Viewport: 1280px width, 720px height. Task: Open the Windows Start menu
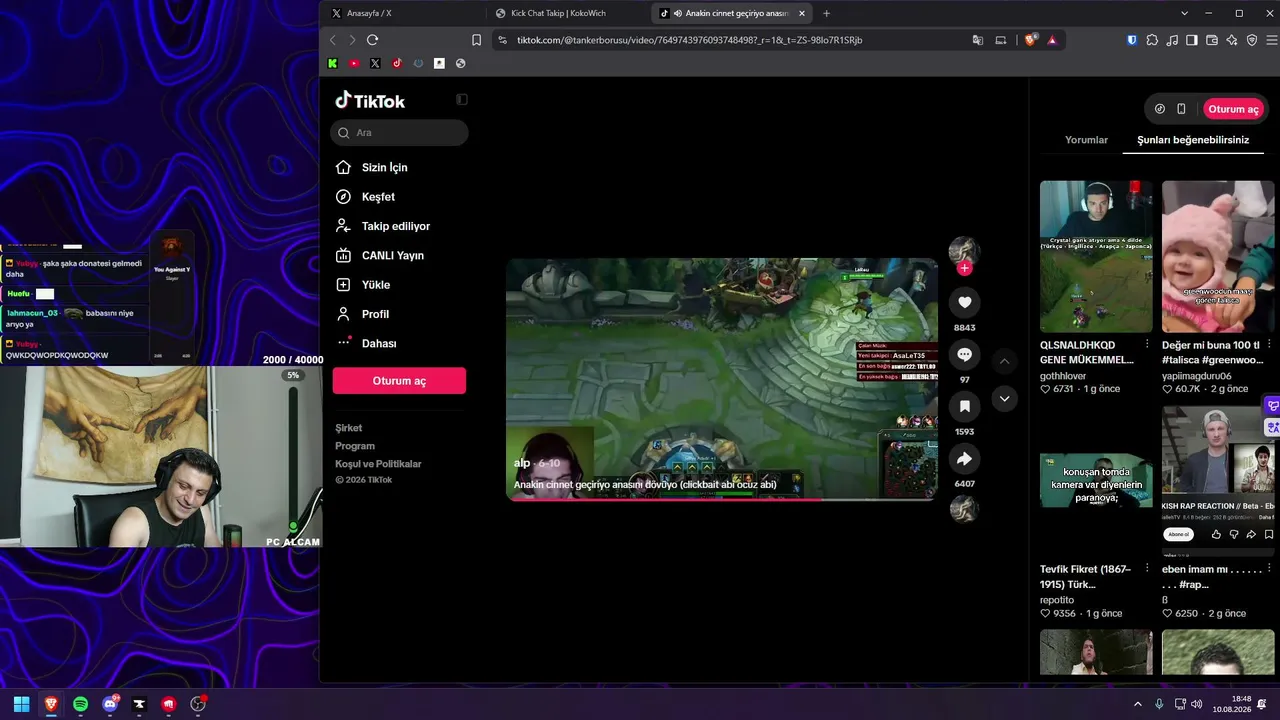pyautogui.click(x=21, y=704)
